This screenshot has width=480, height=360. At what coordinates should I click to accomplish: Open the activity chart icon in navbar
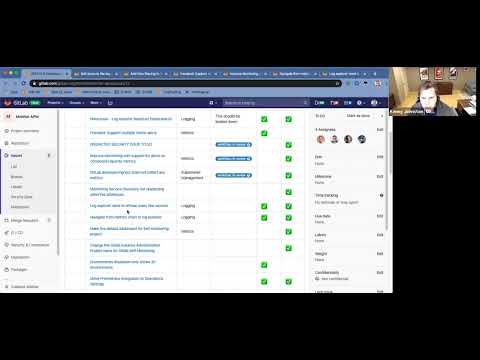[110, 103]
